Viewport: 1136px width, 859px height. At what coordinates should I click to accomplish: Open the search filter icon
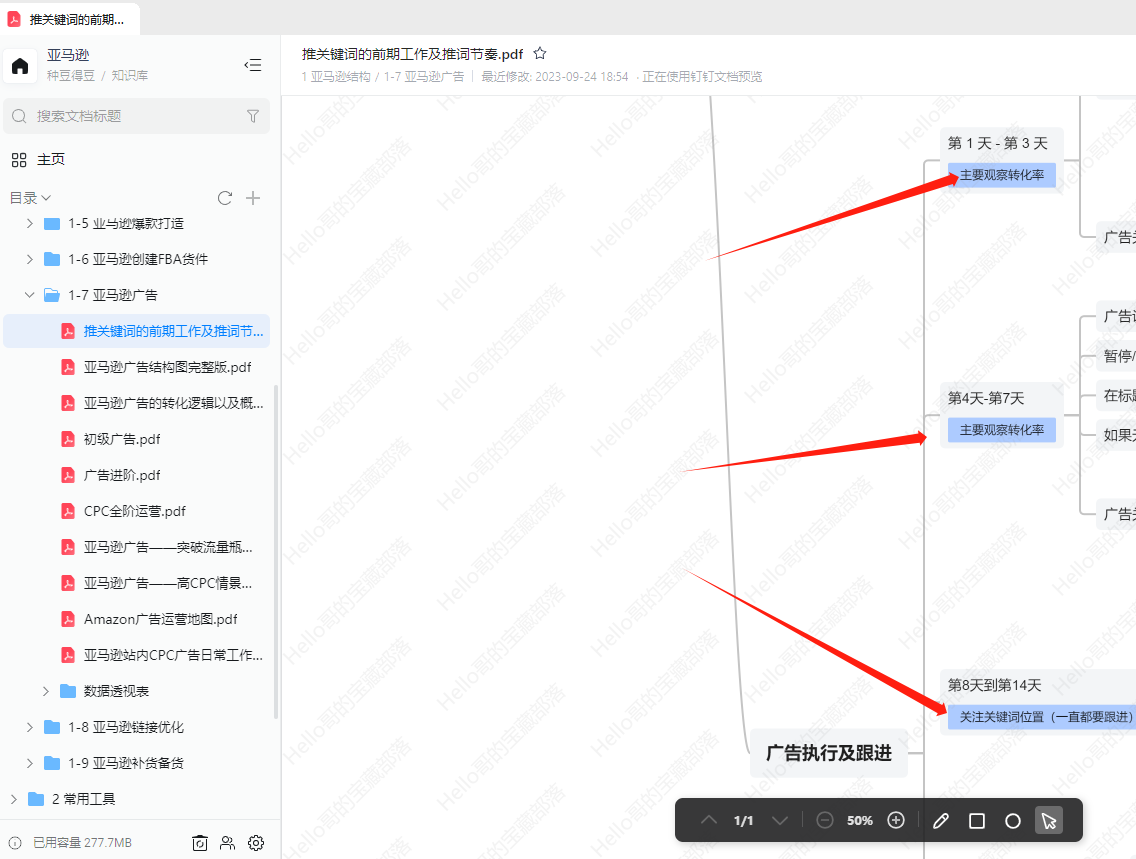point(254,116)
